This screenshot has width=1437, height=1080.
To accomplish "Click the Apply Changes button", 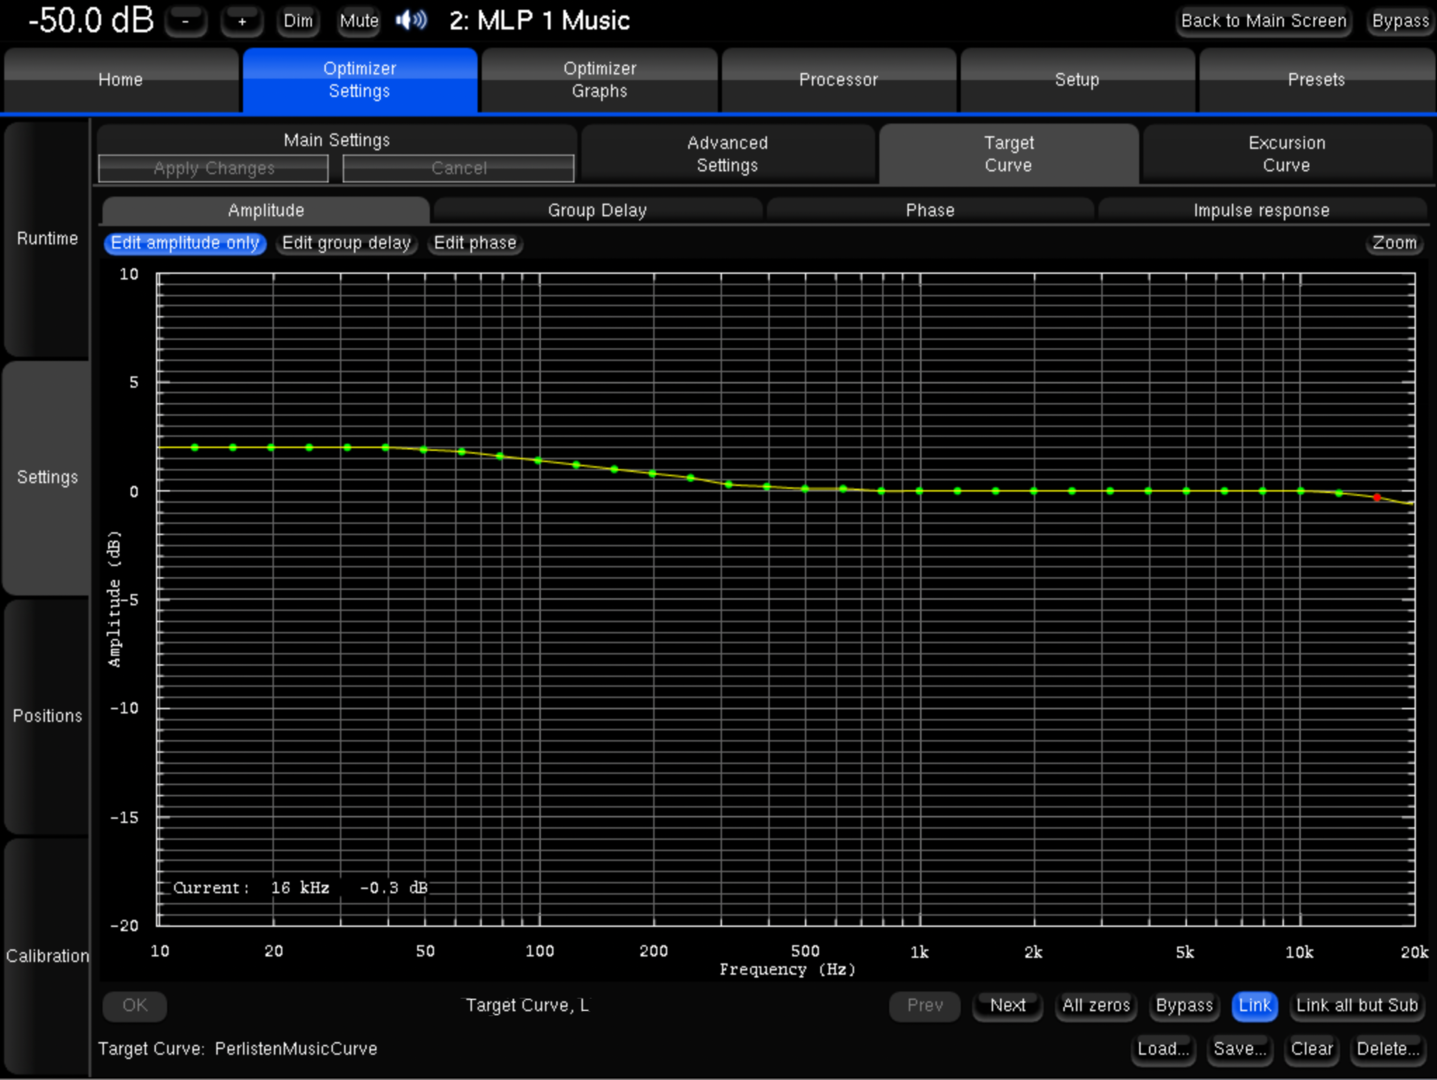I will (214, 169).
